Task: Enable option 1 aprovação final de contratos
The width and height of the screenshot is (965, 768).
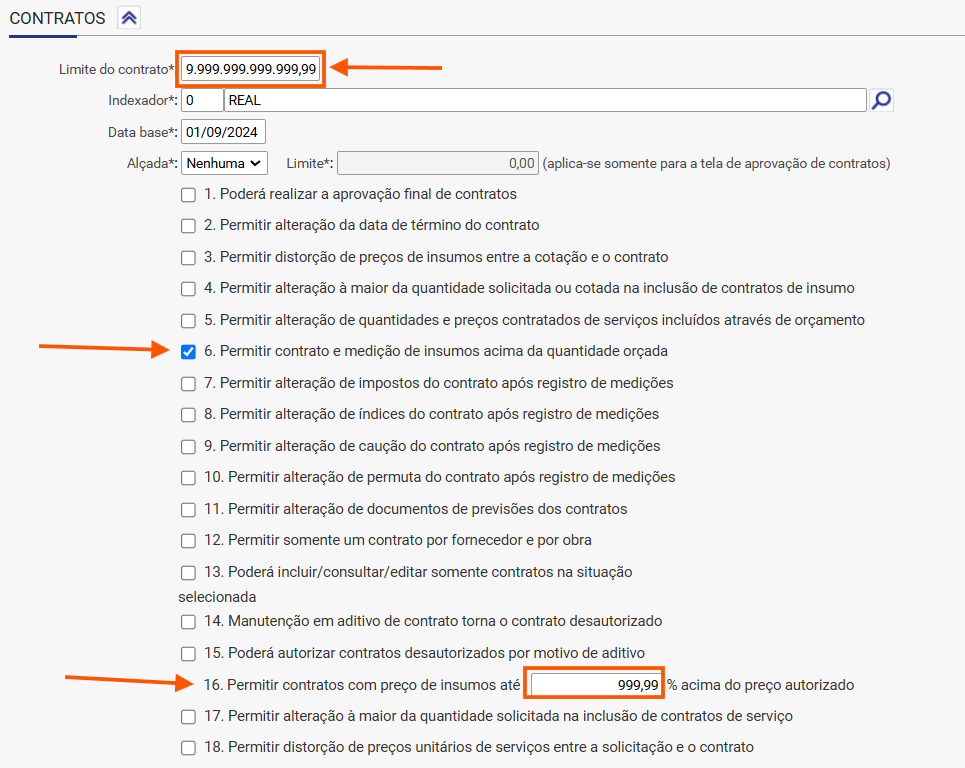Action: click(188, 195)
